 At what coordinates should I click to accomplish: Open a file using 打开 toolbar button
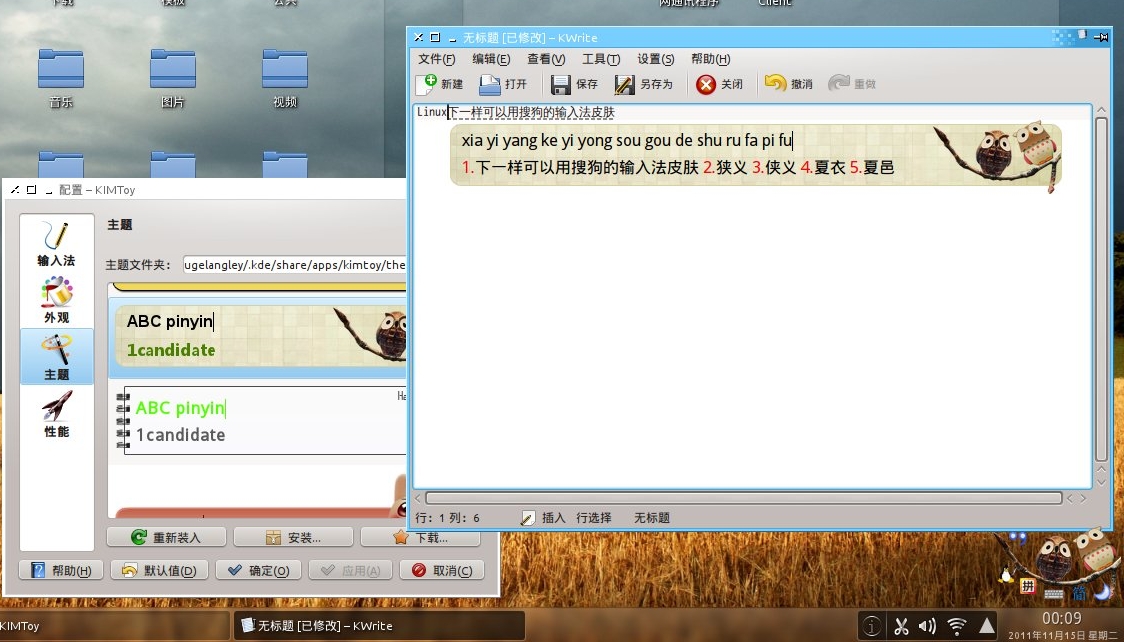click(503, 84)
